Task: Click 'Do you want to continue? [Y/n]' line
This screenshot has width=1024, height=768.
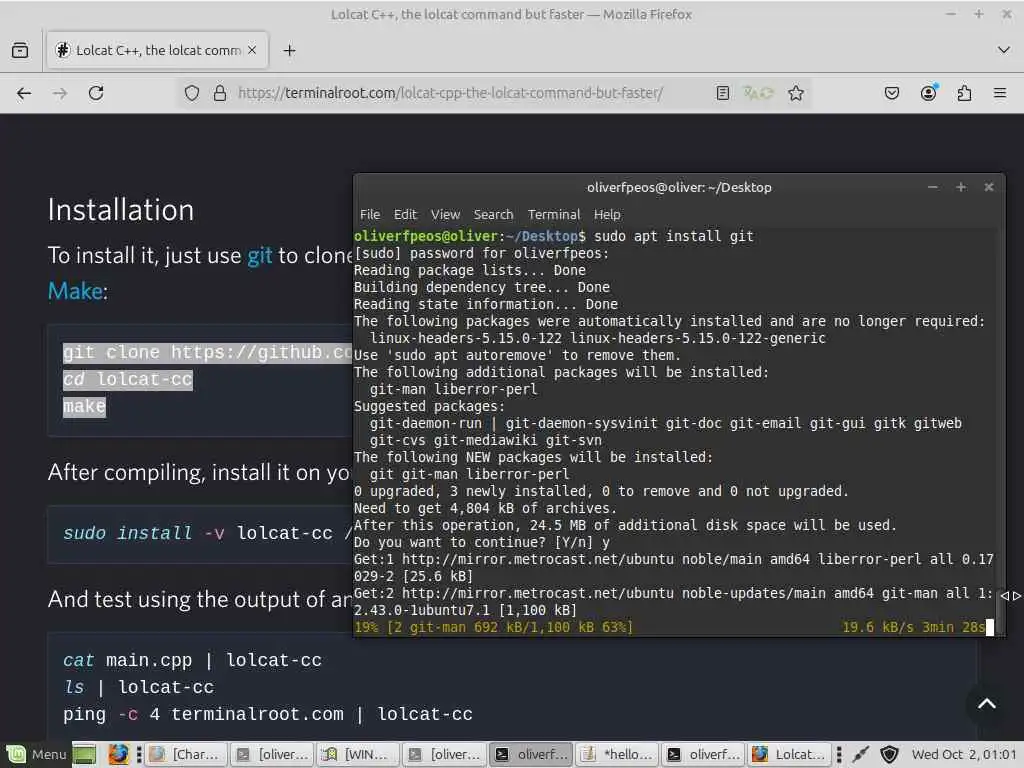Action: 482,542
